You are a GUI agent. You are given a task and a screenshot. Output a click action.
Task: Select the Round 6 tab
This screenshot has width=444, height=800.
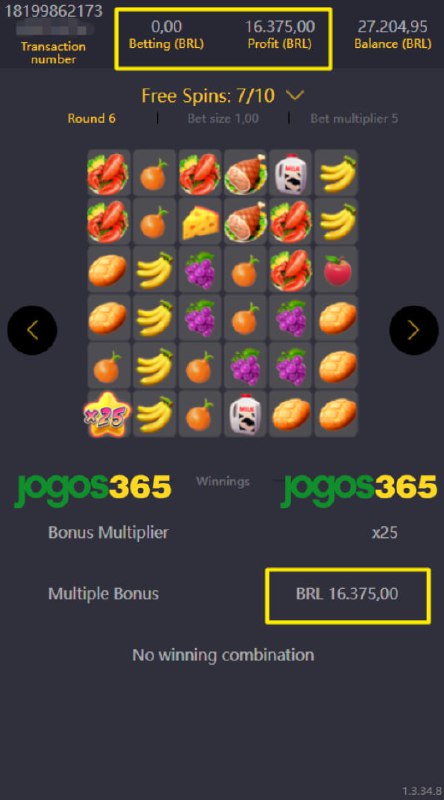point(91,119)
